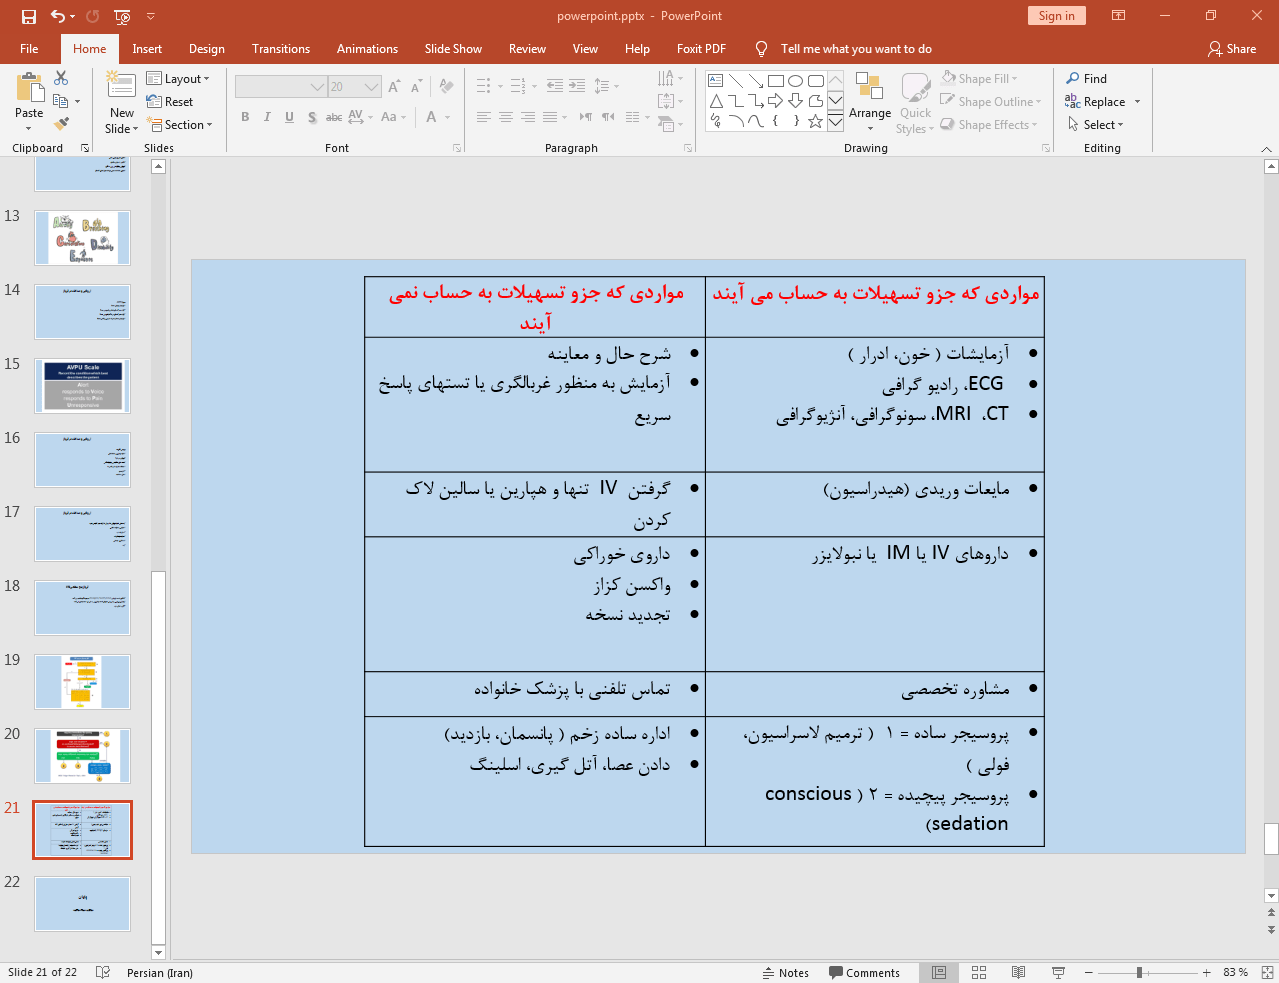Collapse the ribbon with the arrow
Image resolution: width=1279 pixels, height=983 pixels.
point(1266,148)
